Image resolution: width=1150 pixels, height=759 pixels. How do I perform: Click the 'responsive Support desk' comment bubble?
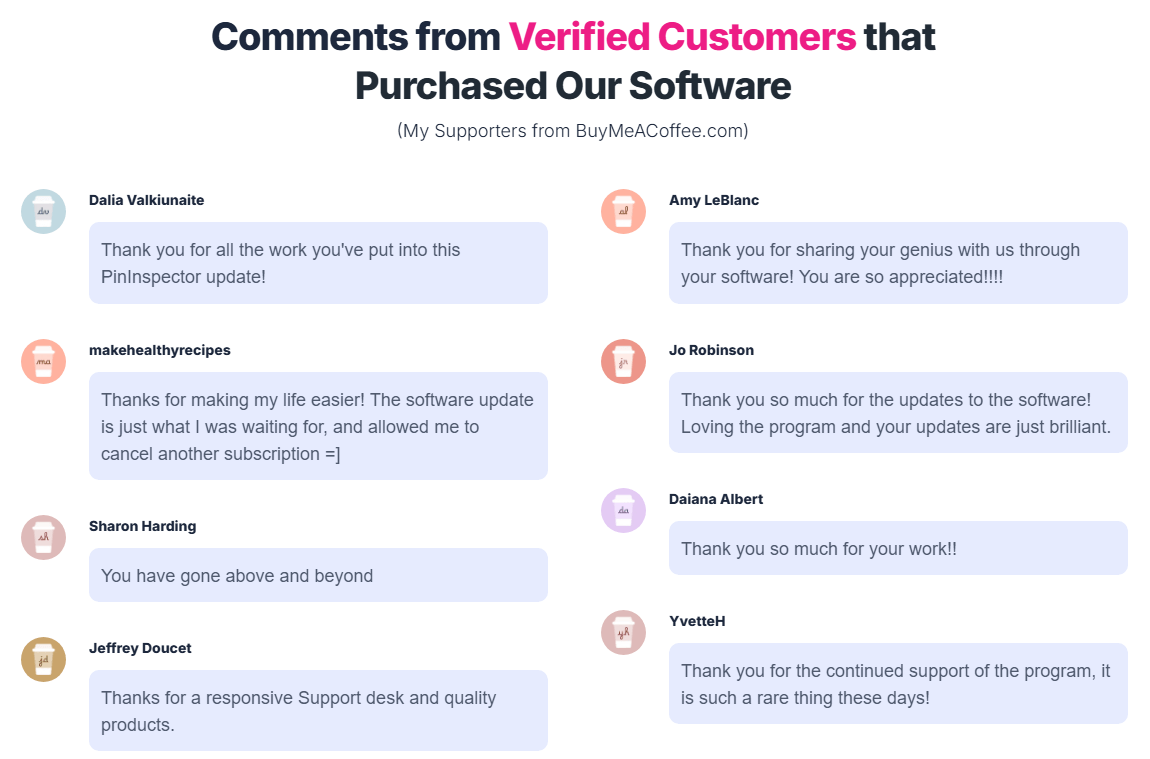tap(318, 710)
